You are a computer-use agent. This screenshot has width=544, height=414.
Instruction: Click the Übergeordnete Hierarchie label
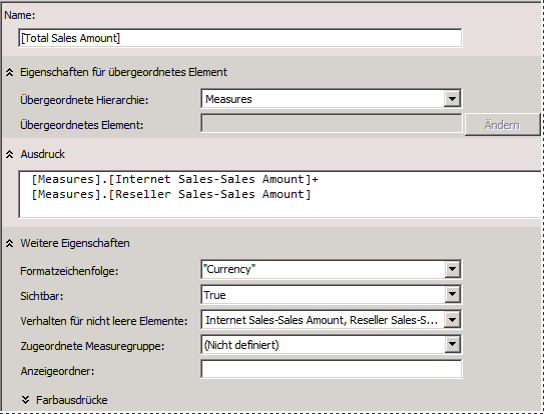(x=84, y=100)
